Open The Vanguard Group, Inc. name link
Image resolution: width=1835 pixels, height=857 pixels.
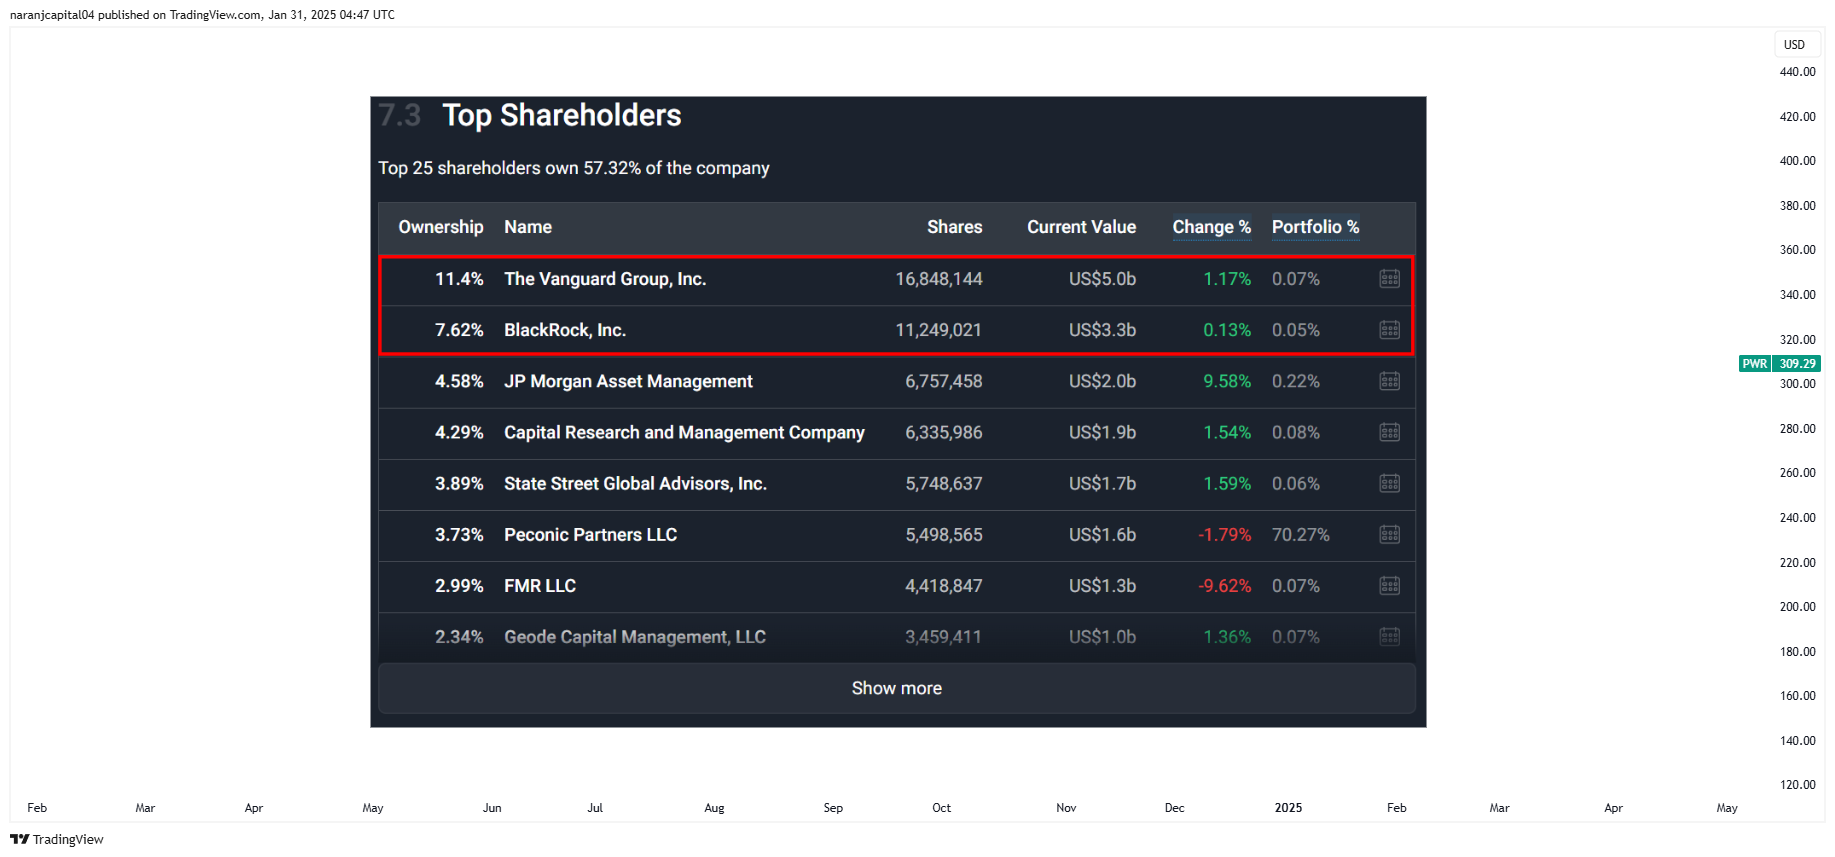(x=605, y=279)
